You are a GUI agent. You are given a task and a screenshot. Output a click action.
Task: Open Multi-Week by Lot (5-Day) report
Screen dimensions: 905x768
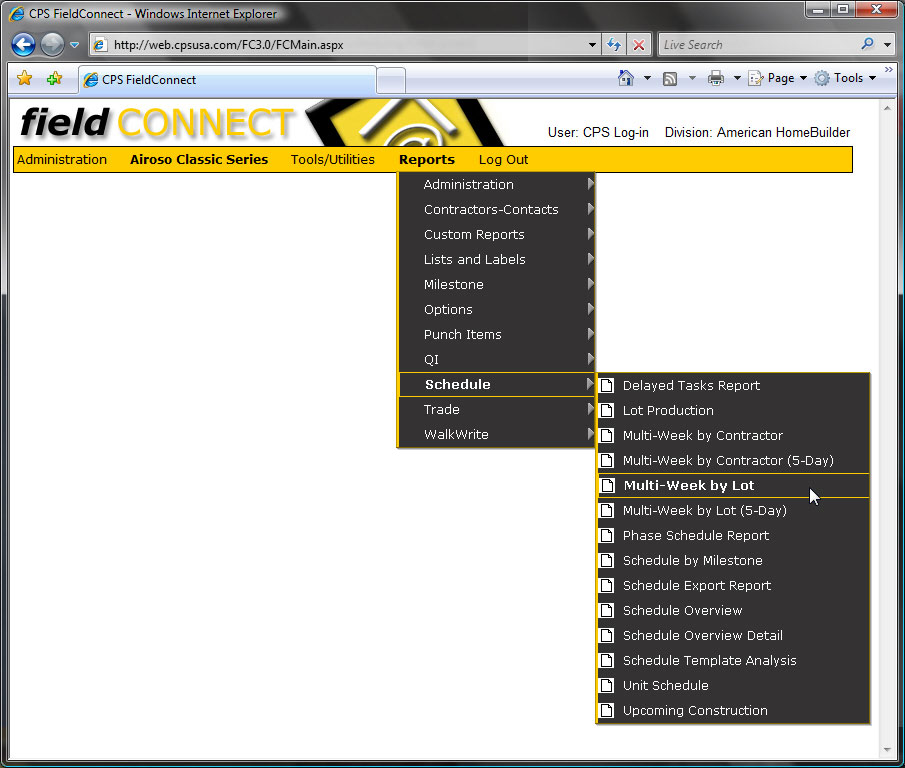(733, 511)
